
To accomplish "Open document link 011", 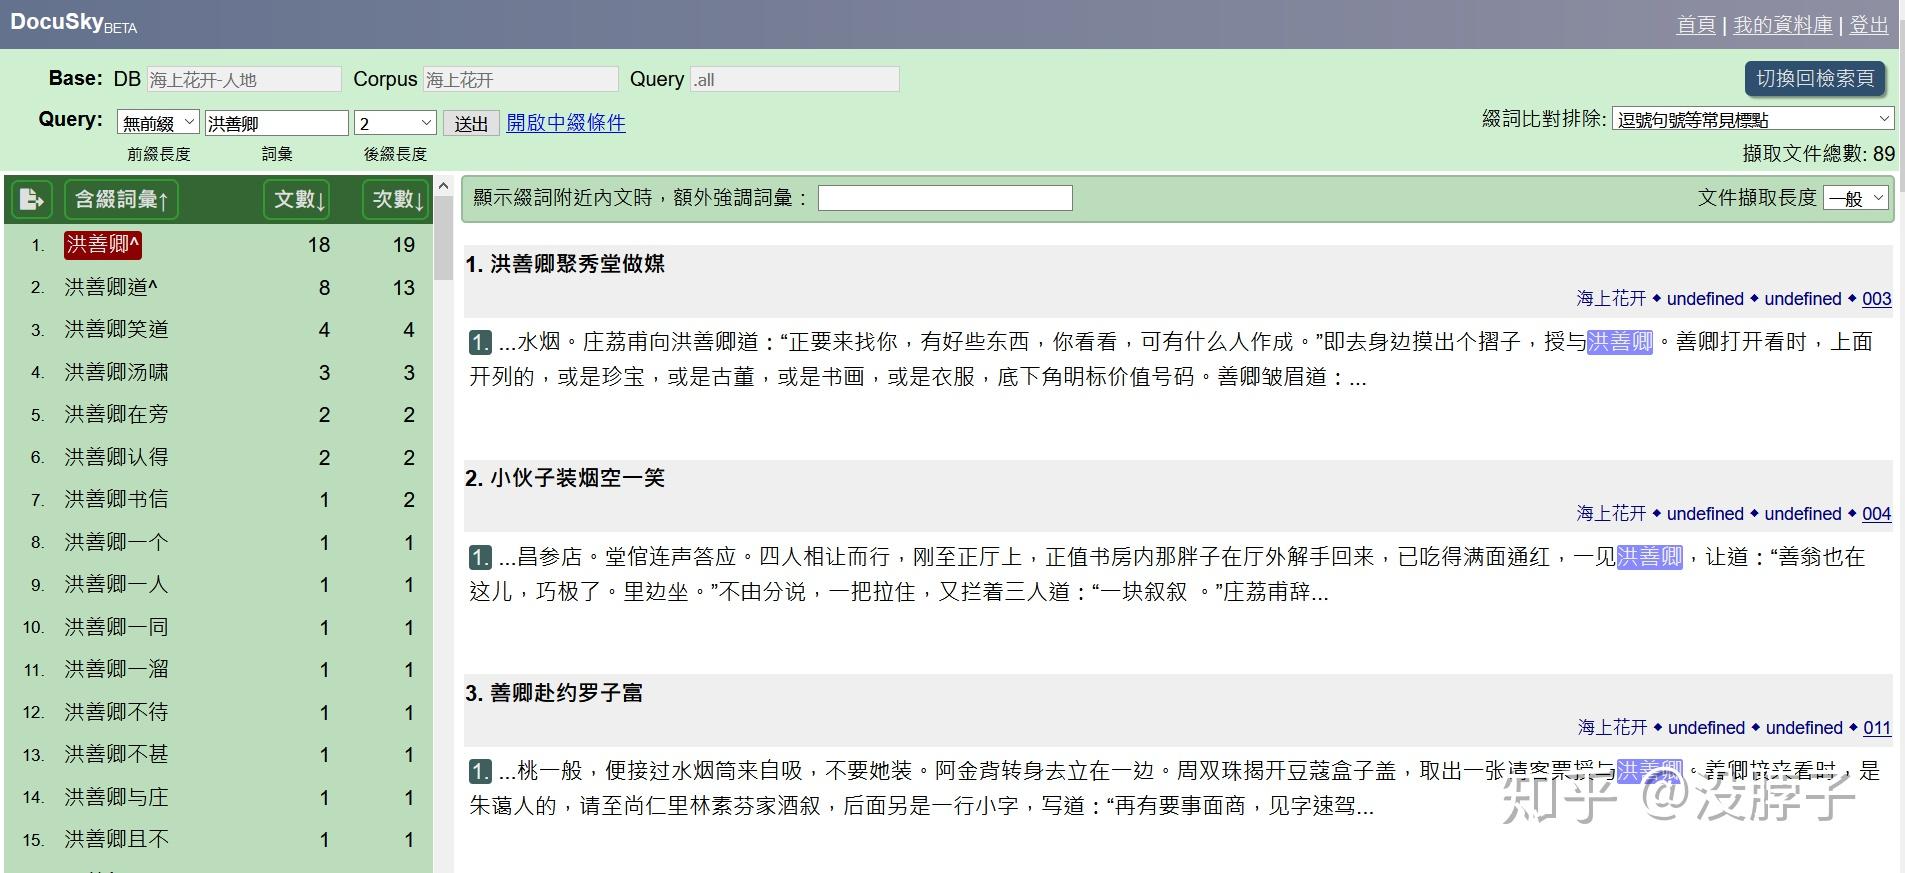I will click(1877, 728).
